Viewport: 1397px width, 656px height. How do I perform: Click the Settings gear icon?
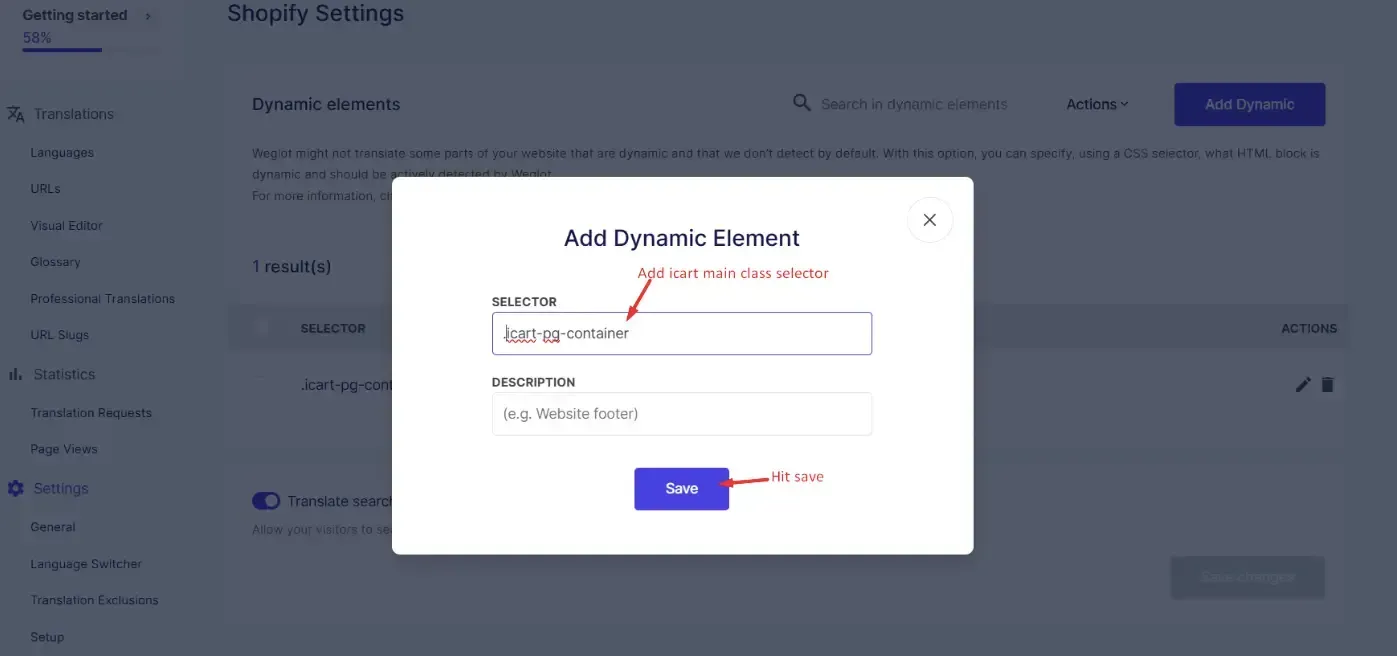point(16,489)
